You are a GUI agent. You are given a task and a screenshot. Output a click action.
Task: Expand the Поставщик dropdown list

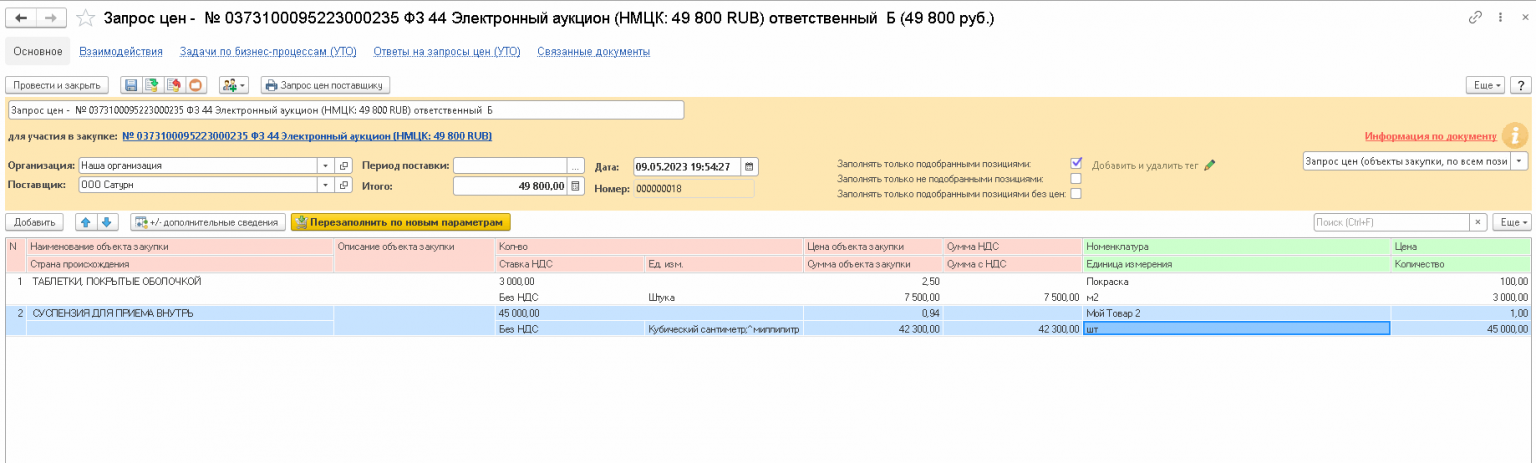(325, 185)
